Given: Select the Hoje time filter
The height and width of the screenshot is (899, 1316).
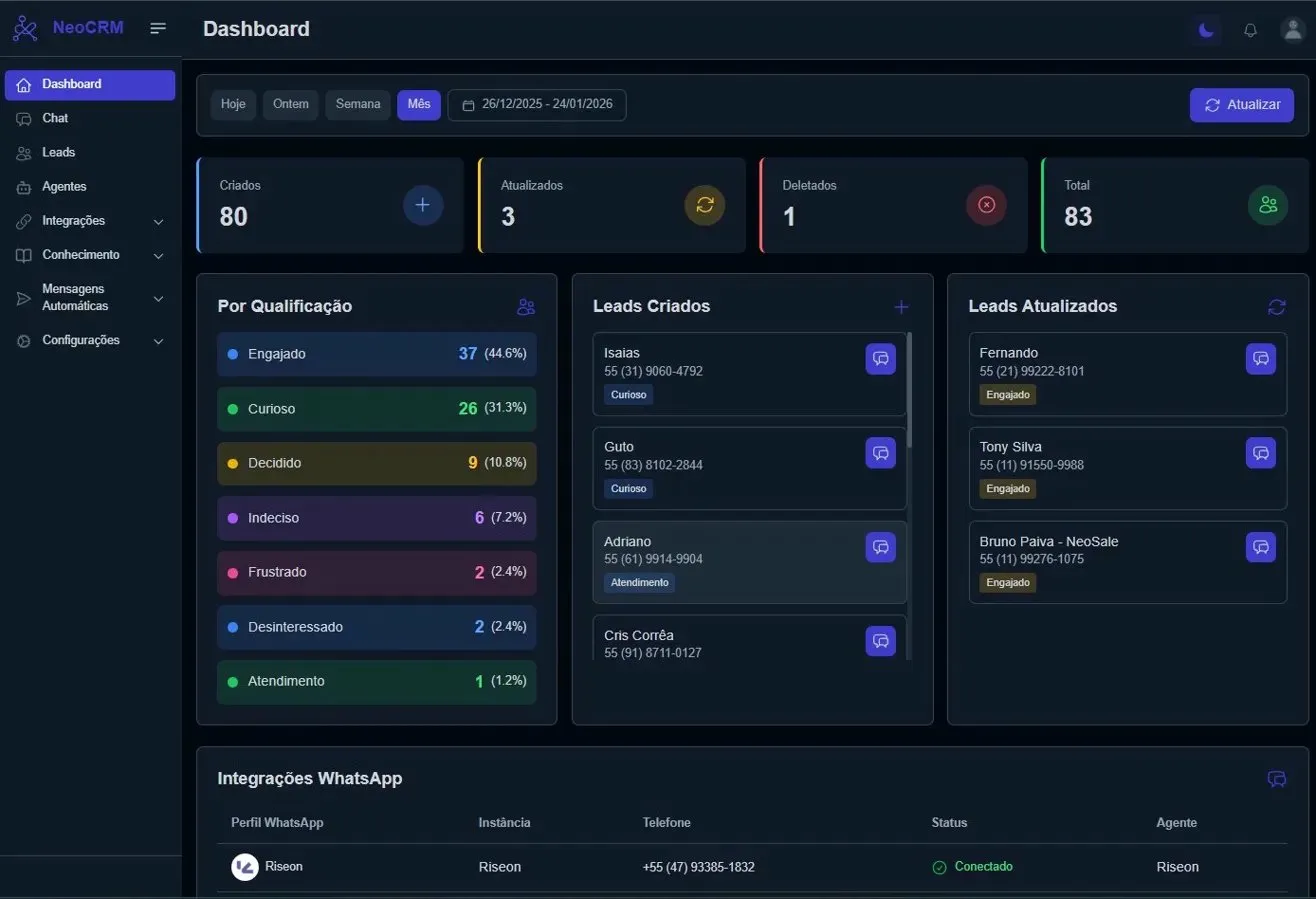Looking at the screenshot, I should click(x=233, y=104).
